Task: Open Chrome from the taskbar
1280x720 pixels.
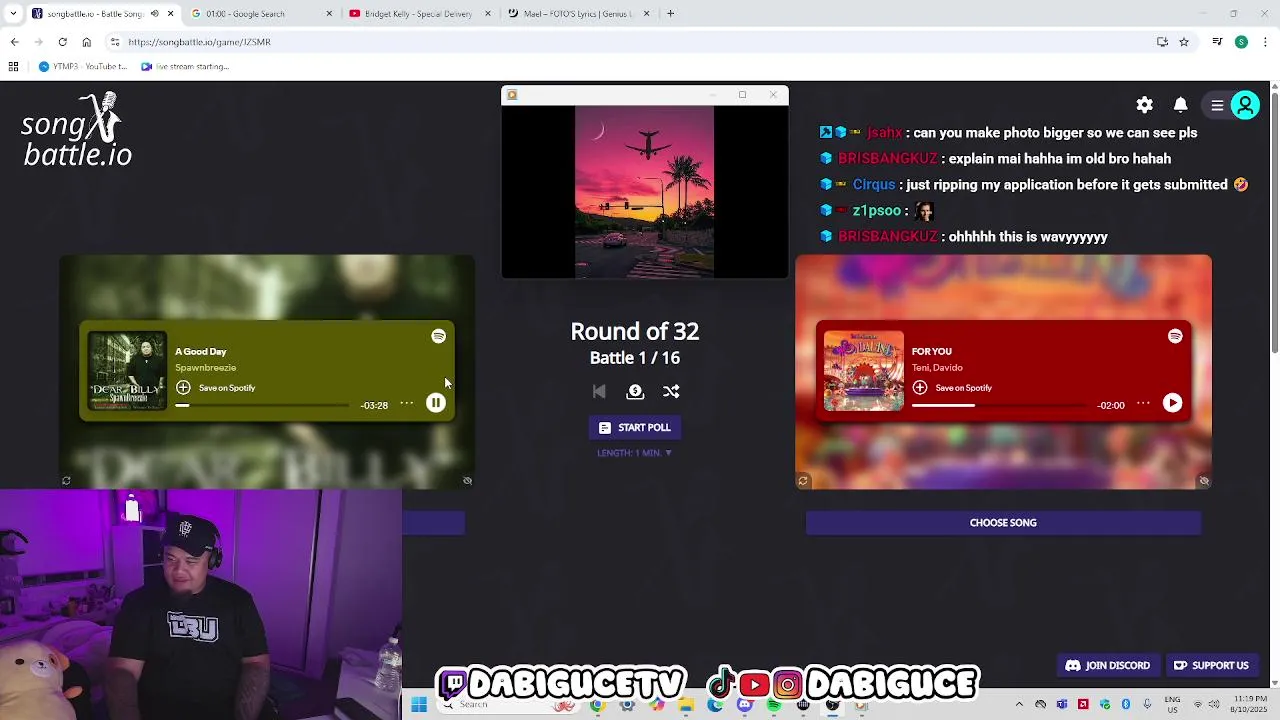Action: (597, 705)
